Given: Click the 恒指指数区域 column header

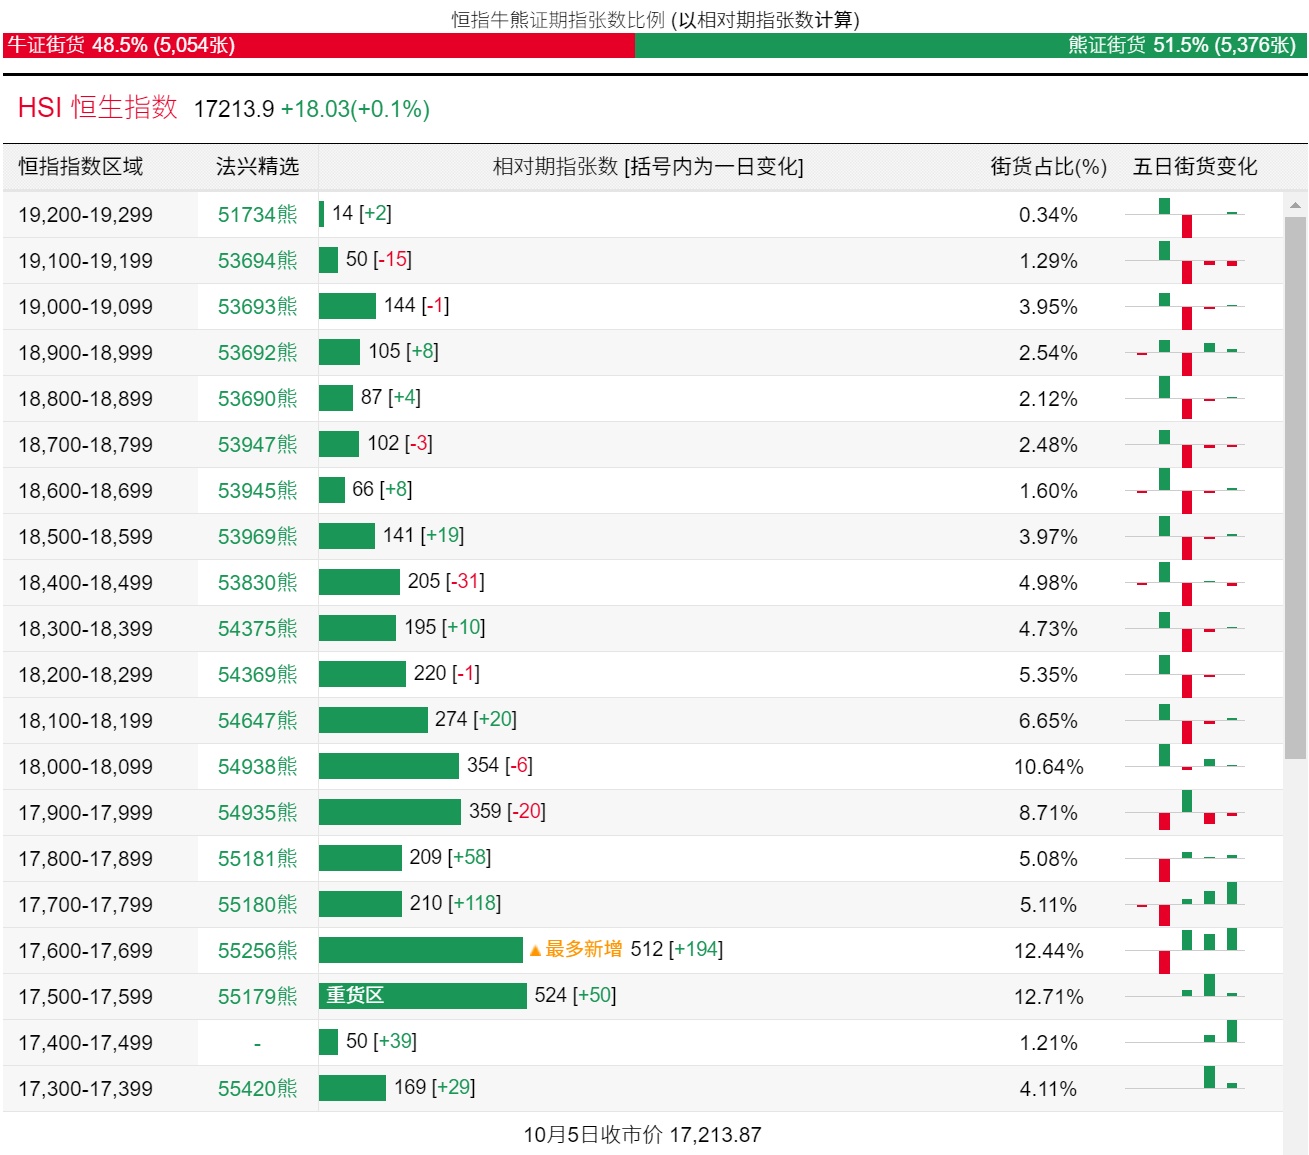Looking at the screenshot, I should [x=81, y=166].
